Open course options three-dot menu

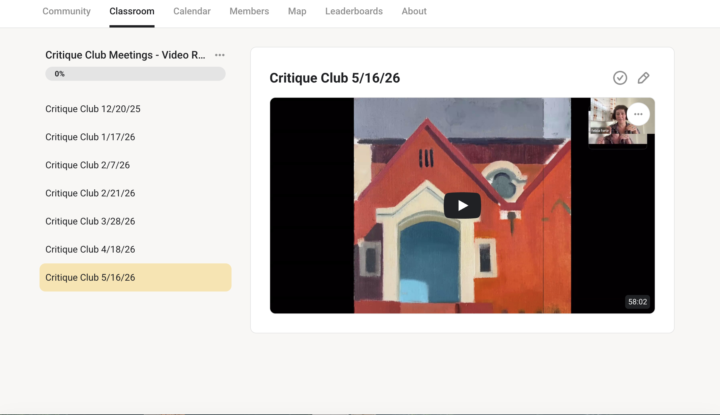(219, 55)
